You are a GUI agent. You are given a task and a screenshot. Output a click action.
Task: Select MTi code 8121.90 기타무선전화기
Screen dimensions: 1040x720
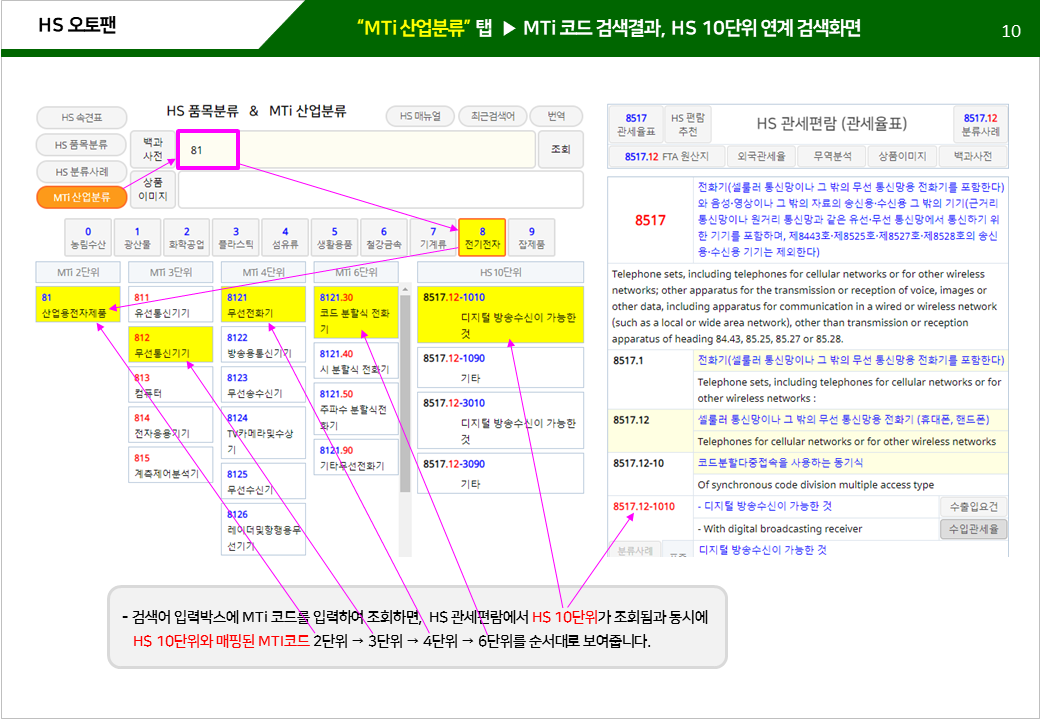tap(356, 457)
